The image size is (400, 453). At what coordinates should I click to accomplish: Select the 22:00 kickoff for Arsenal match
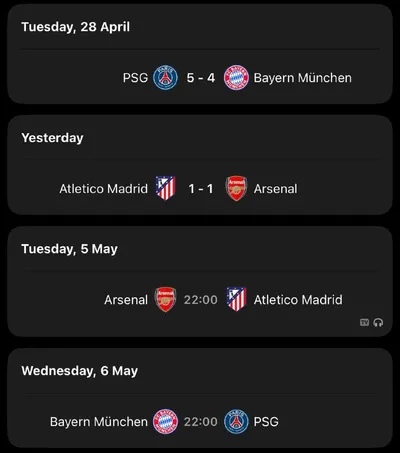(201, 300)
